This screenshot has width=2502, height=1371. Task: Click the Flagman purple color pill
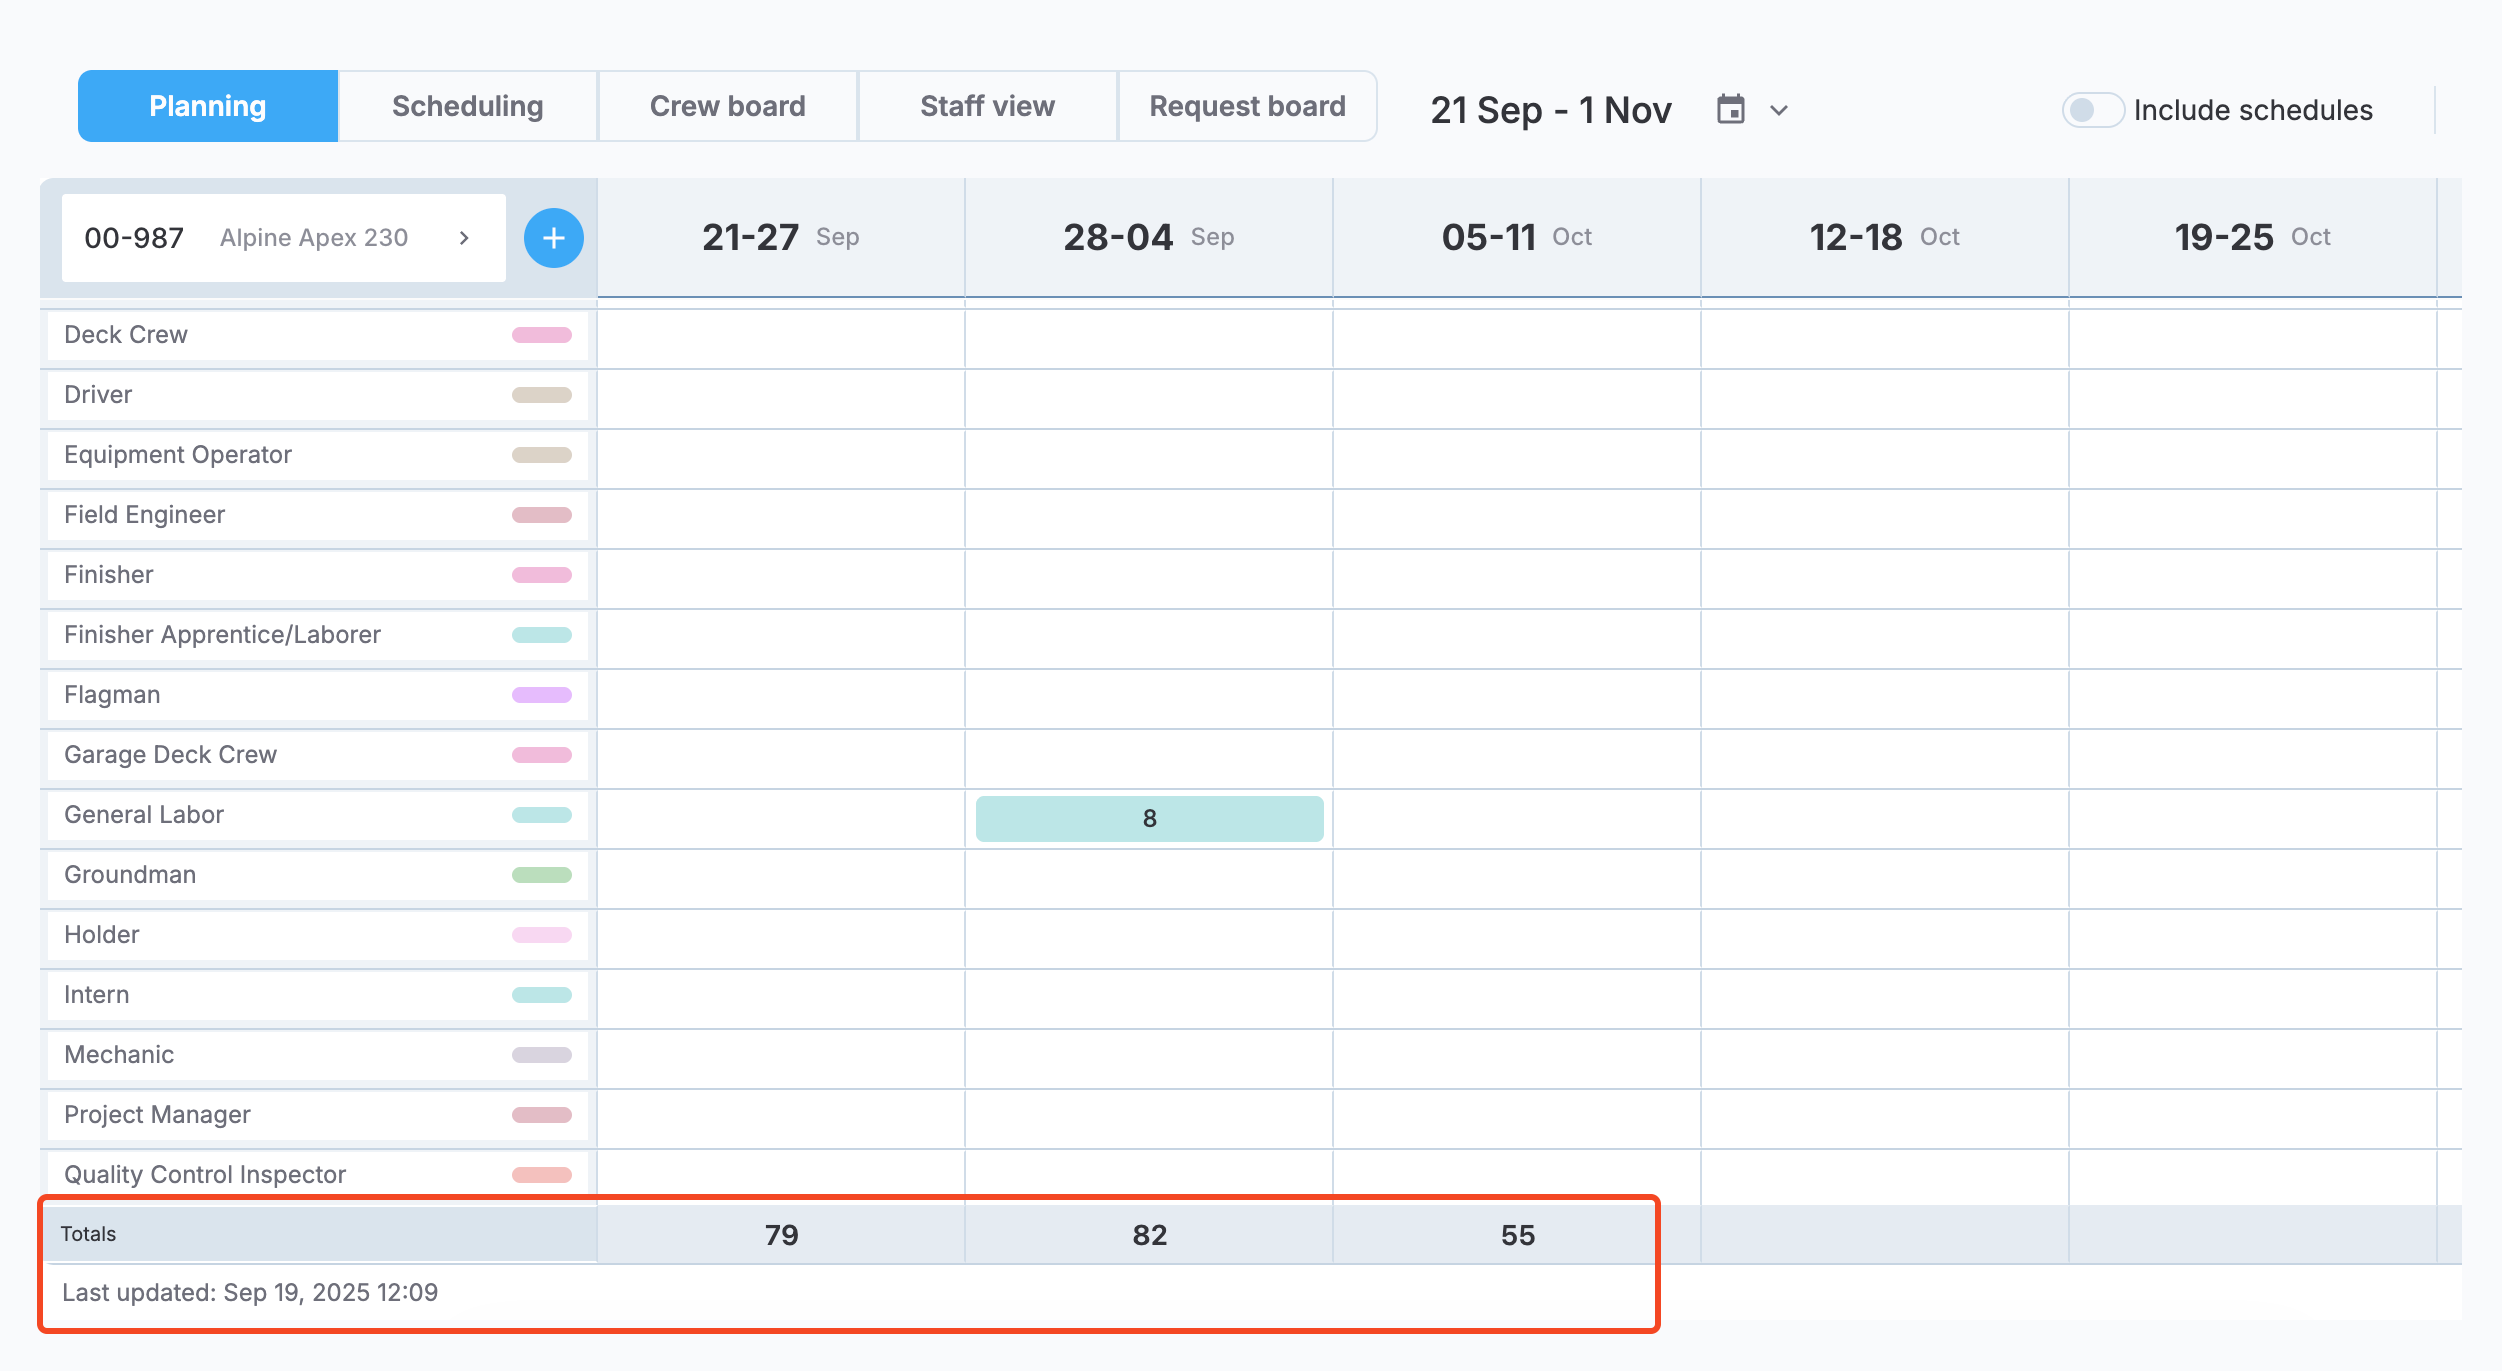coord(541,695)
